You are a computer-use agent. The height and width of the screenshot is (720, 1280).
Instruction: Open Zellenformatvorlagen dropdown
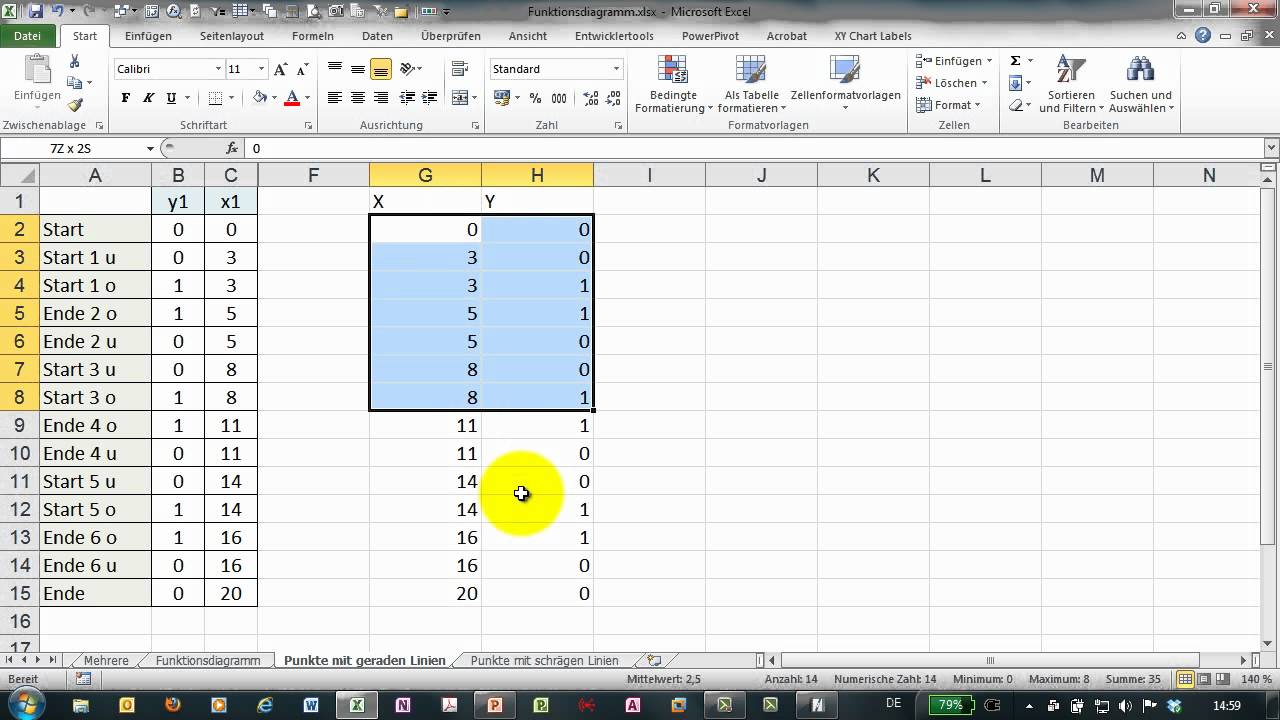(845, 83)
